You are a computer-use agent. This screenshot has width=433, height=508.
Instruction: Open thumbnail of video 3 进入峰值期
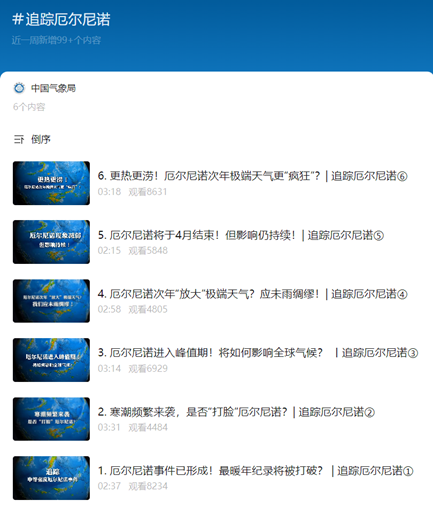click(x=51, y=360)
